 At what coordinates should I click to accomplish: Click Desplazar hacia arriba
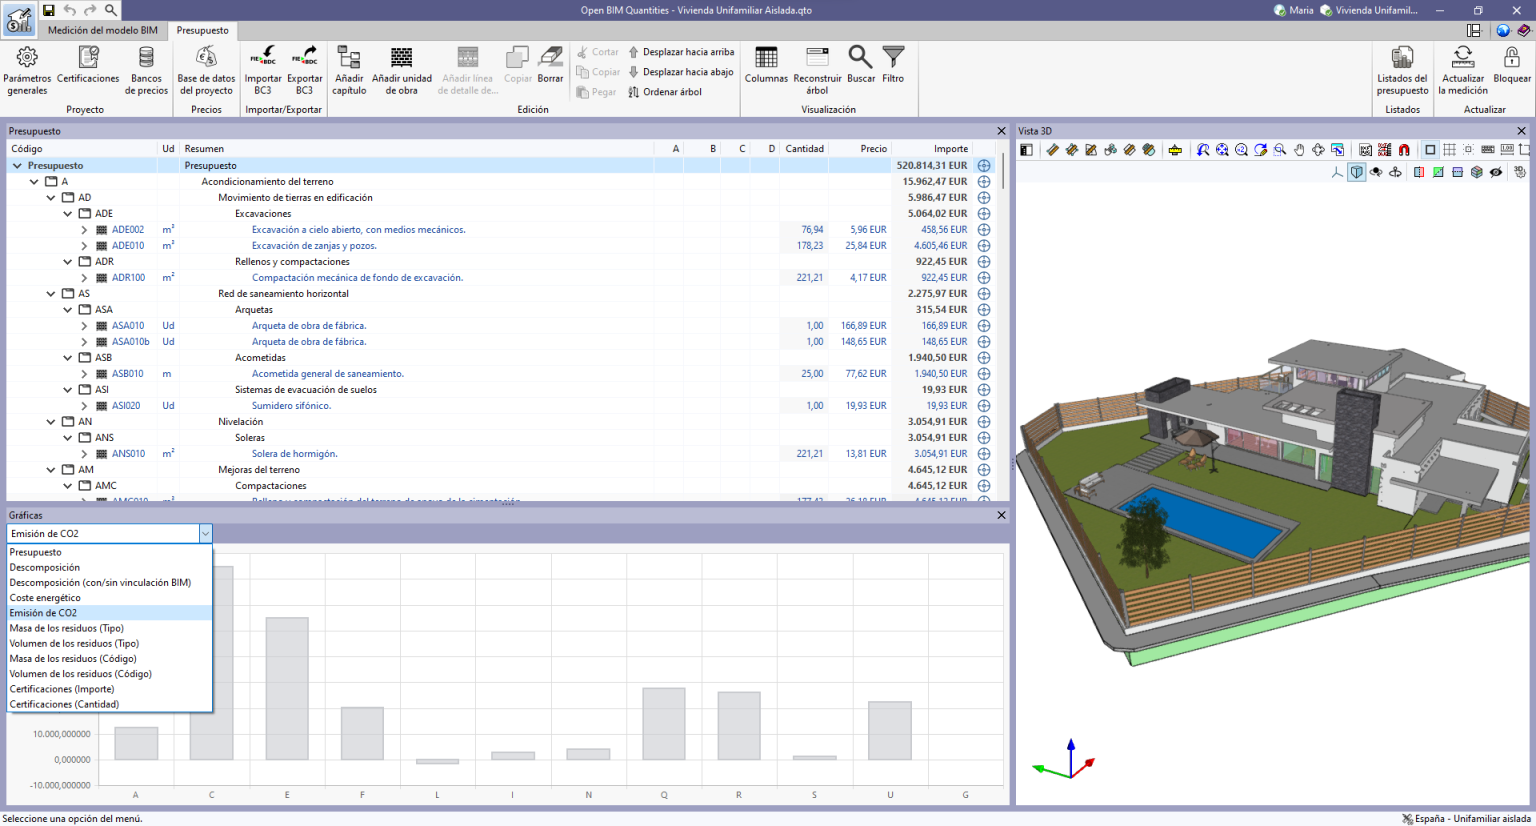click(680, 52)
